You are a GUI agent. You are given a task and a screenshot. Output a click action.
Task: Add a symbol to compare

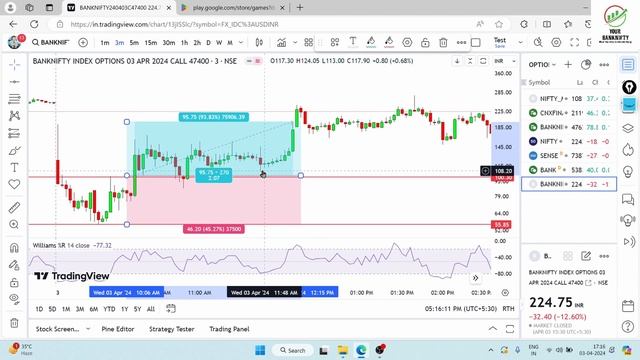pyautogui.click(x=83, y=42)
